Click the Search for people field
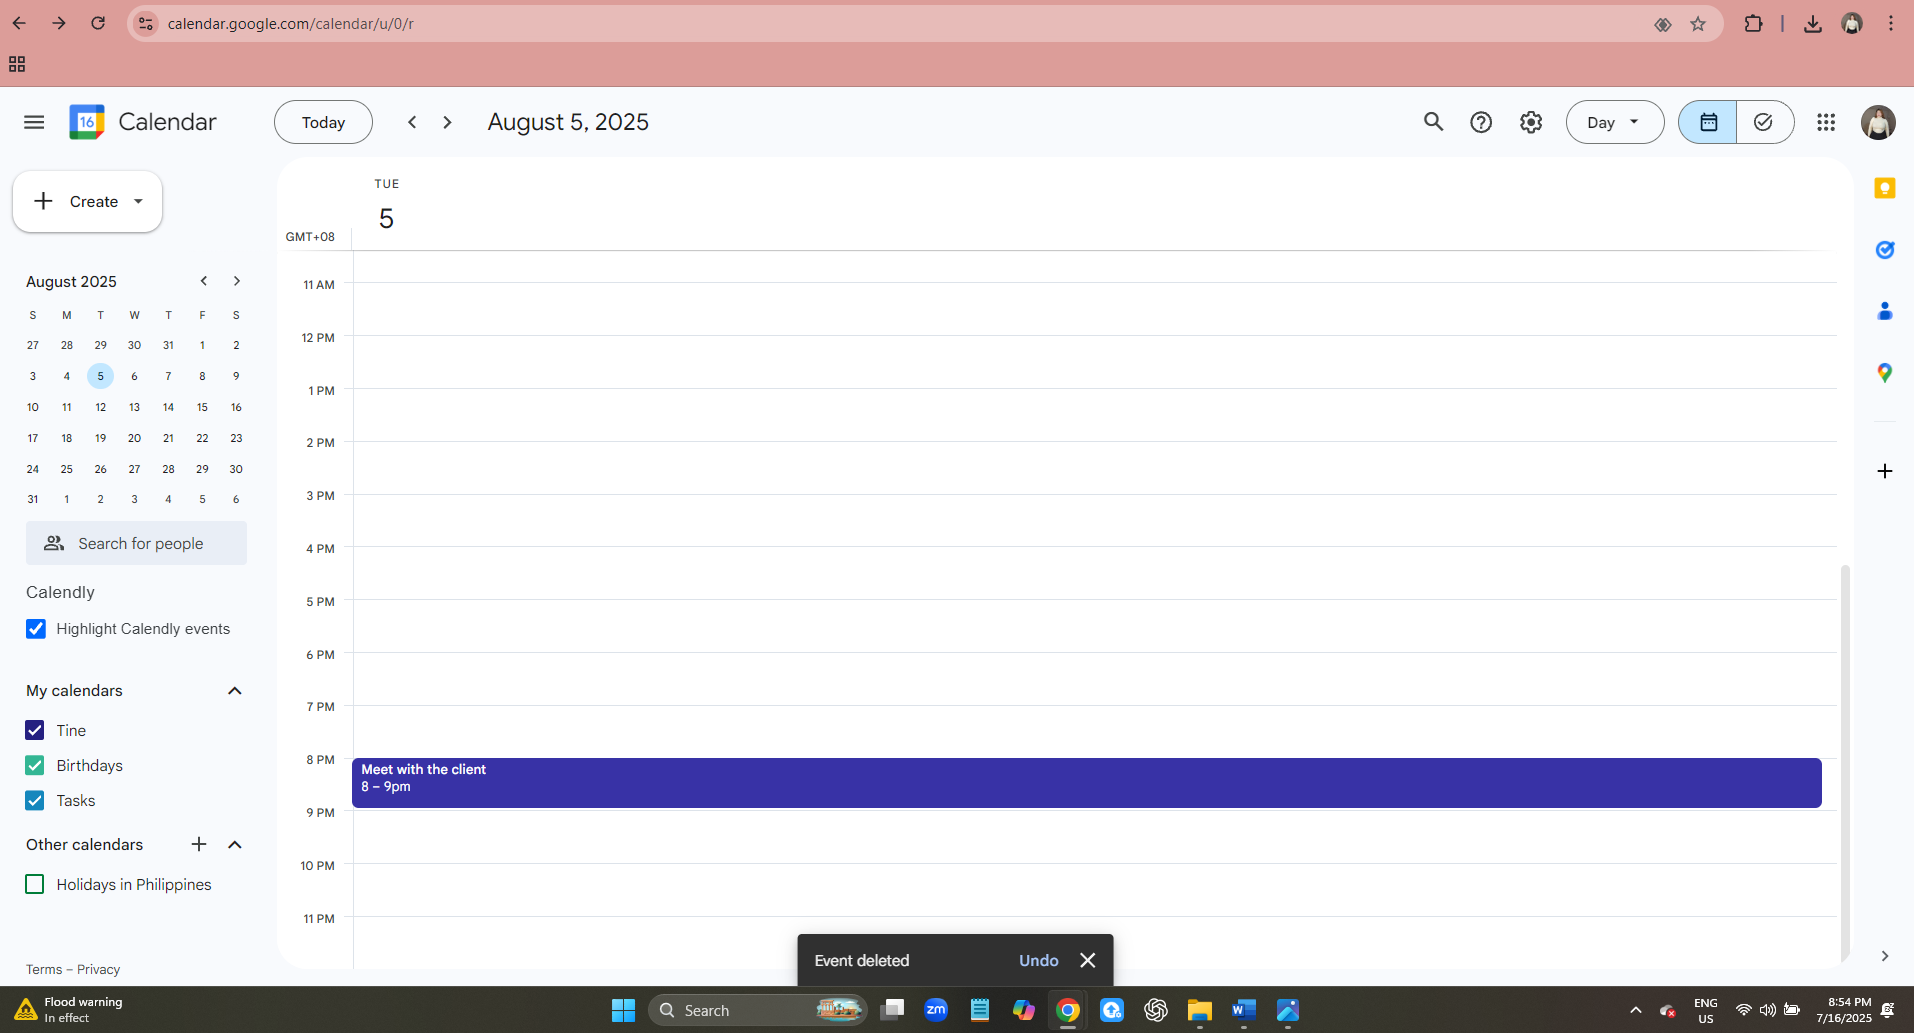 tap(136, 543)
